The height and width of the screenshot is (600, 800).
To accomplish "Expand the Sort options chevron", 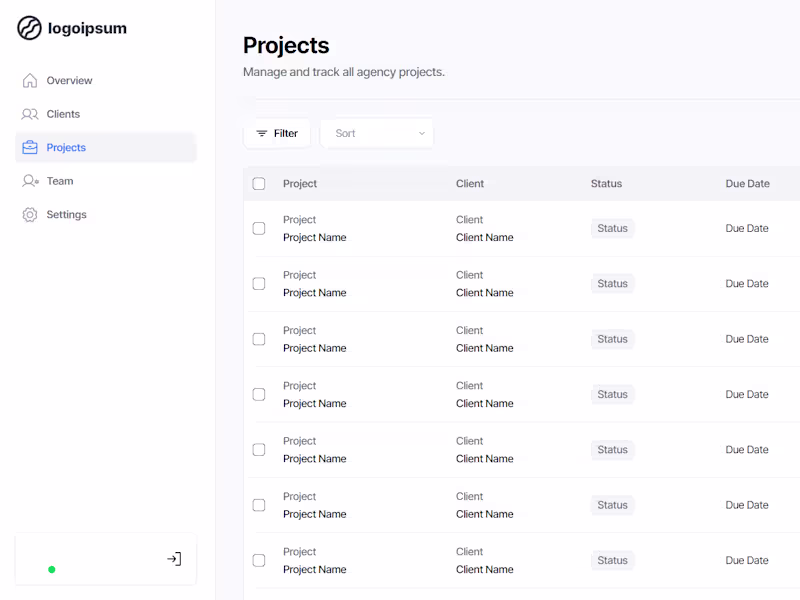I will pos(420,133).
